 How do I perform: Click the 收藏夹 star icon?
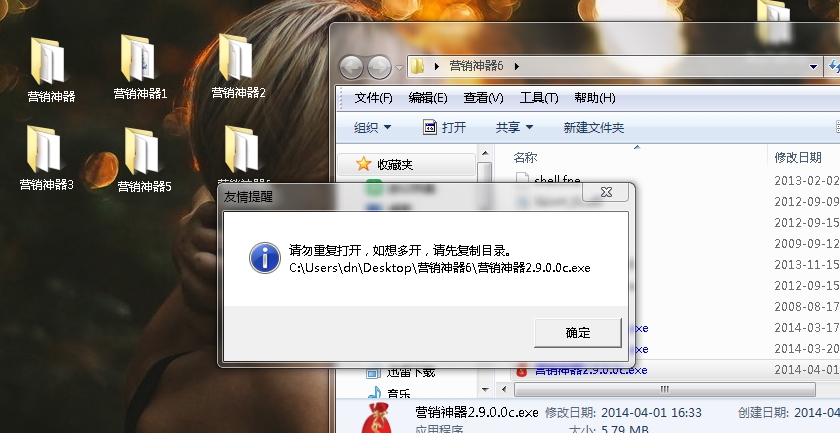[x=364, y=164]
